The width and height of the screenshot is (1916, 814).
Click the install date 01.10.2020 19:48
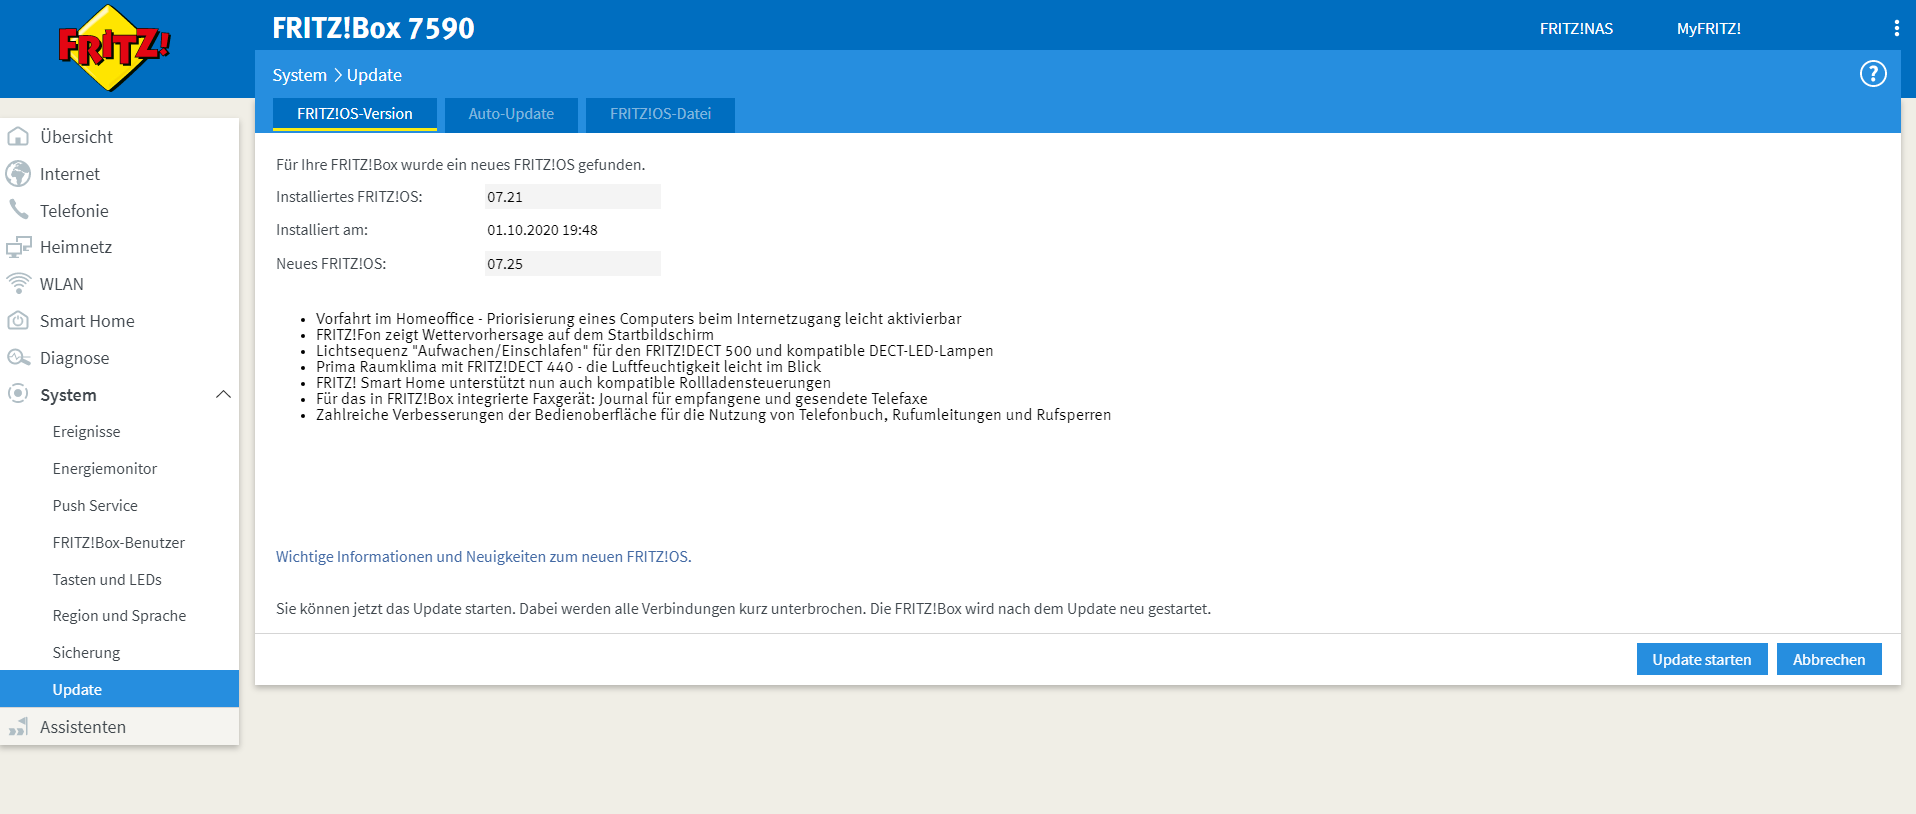pos(542,230)
